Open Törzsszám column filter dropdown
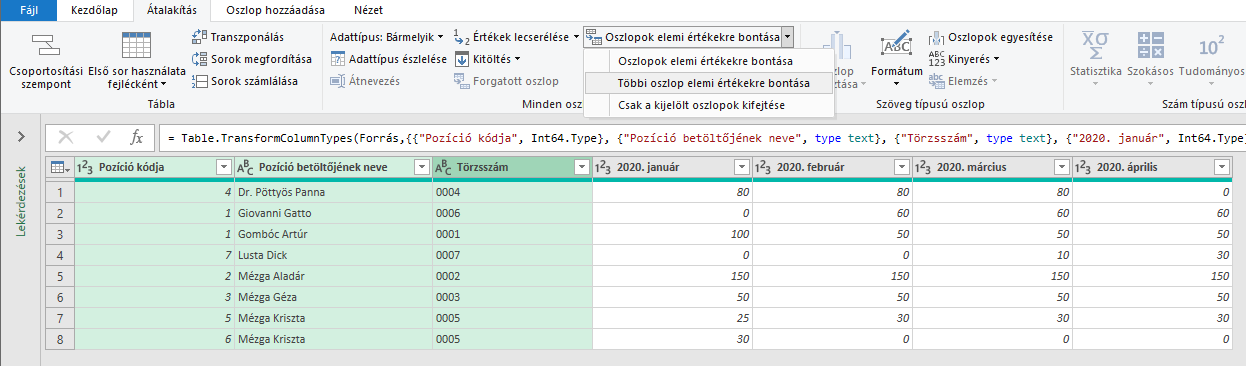 point(580,167)
